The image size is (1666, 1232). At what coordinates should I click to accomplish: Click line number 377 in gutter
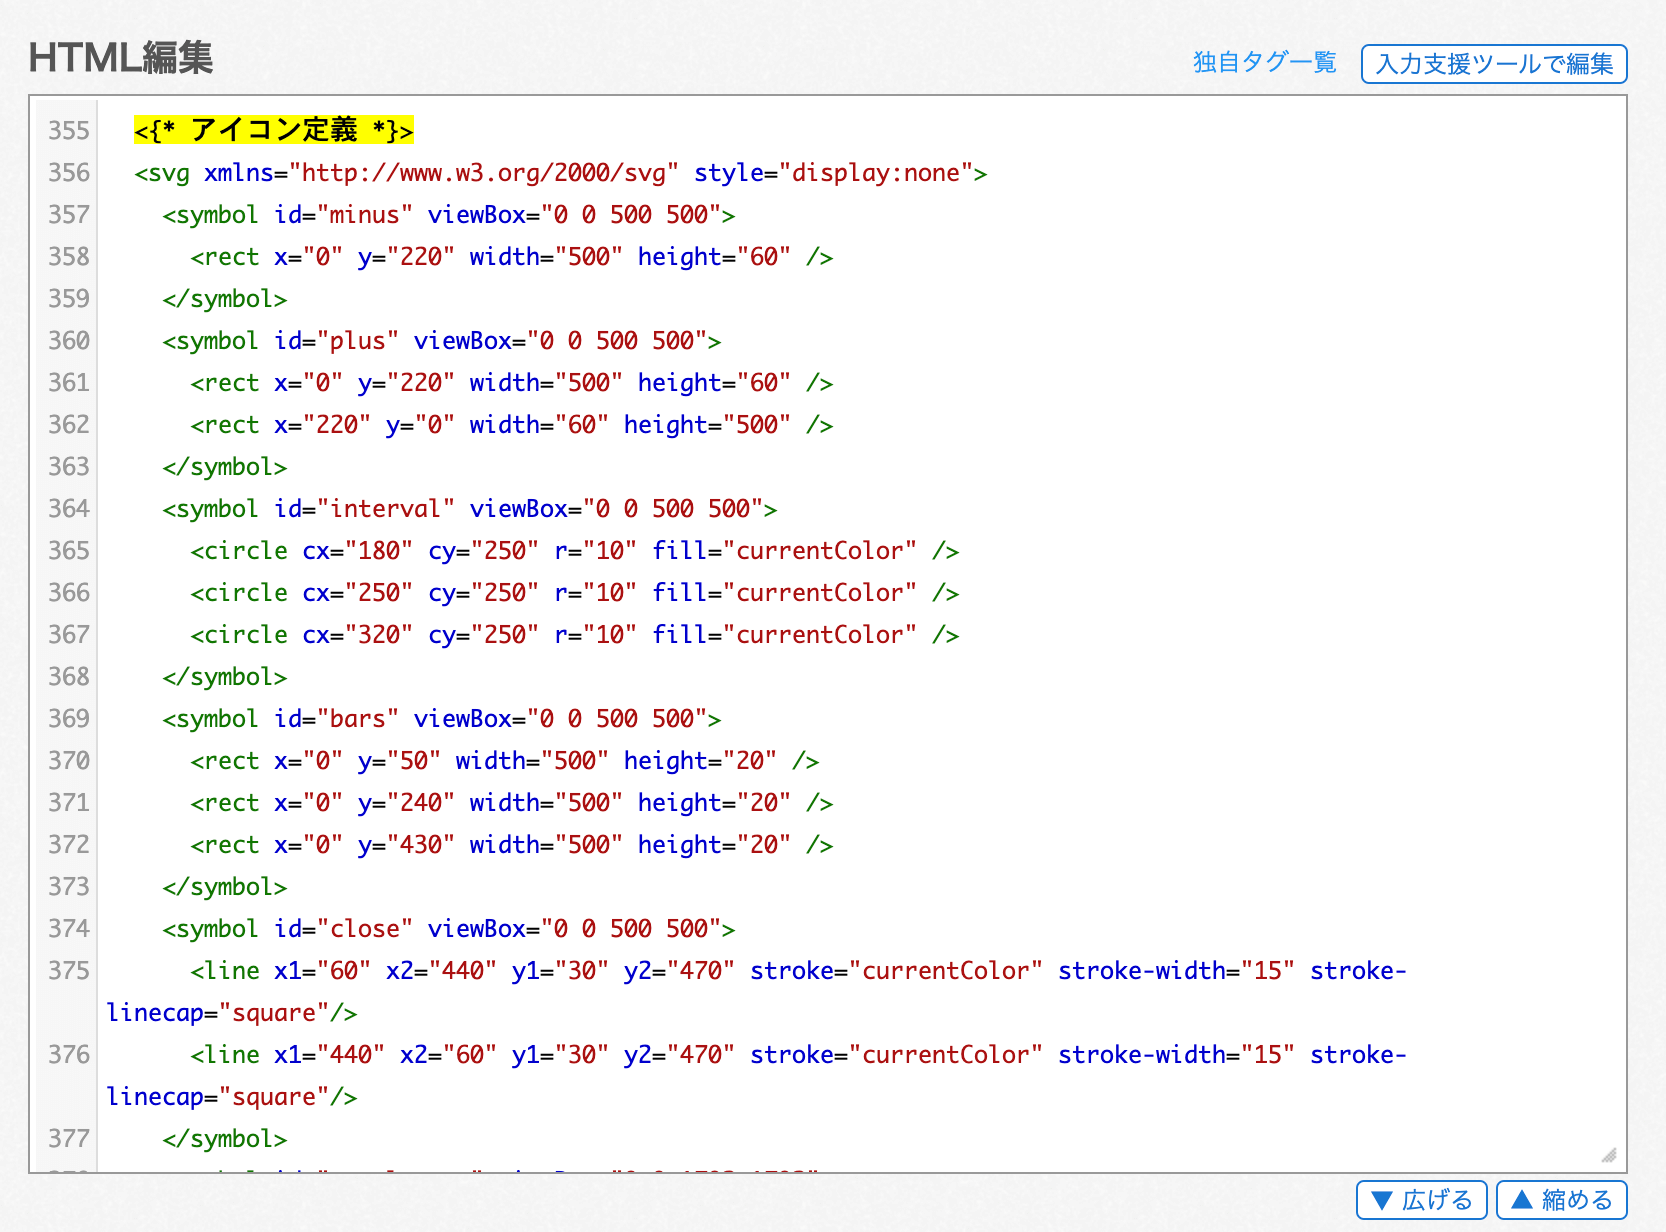[68, 1139]
